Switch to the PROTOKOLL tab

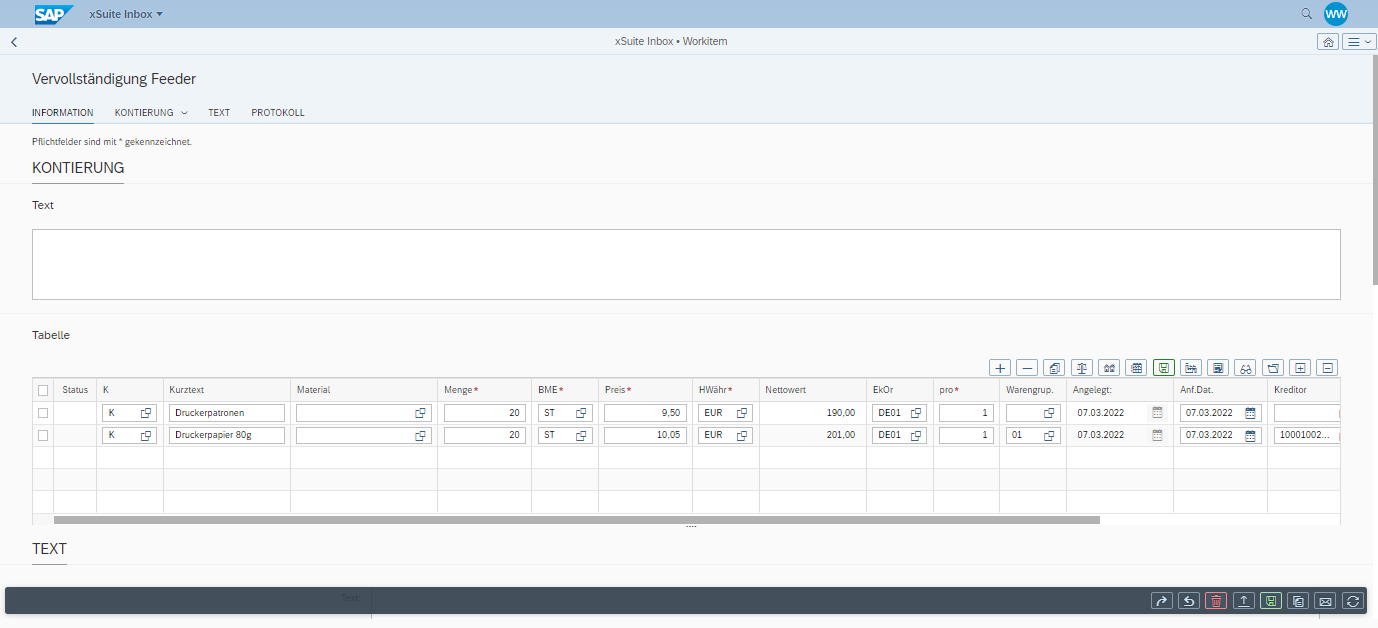277,112
